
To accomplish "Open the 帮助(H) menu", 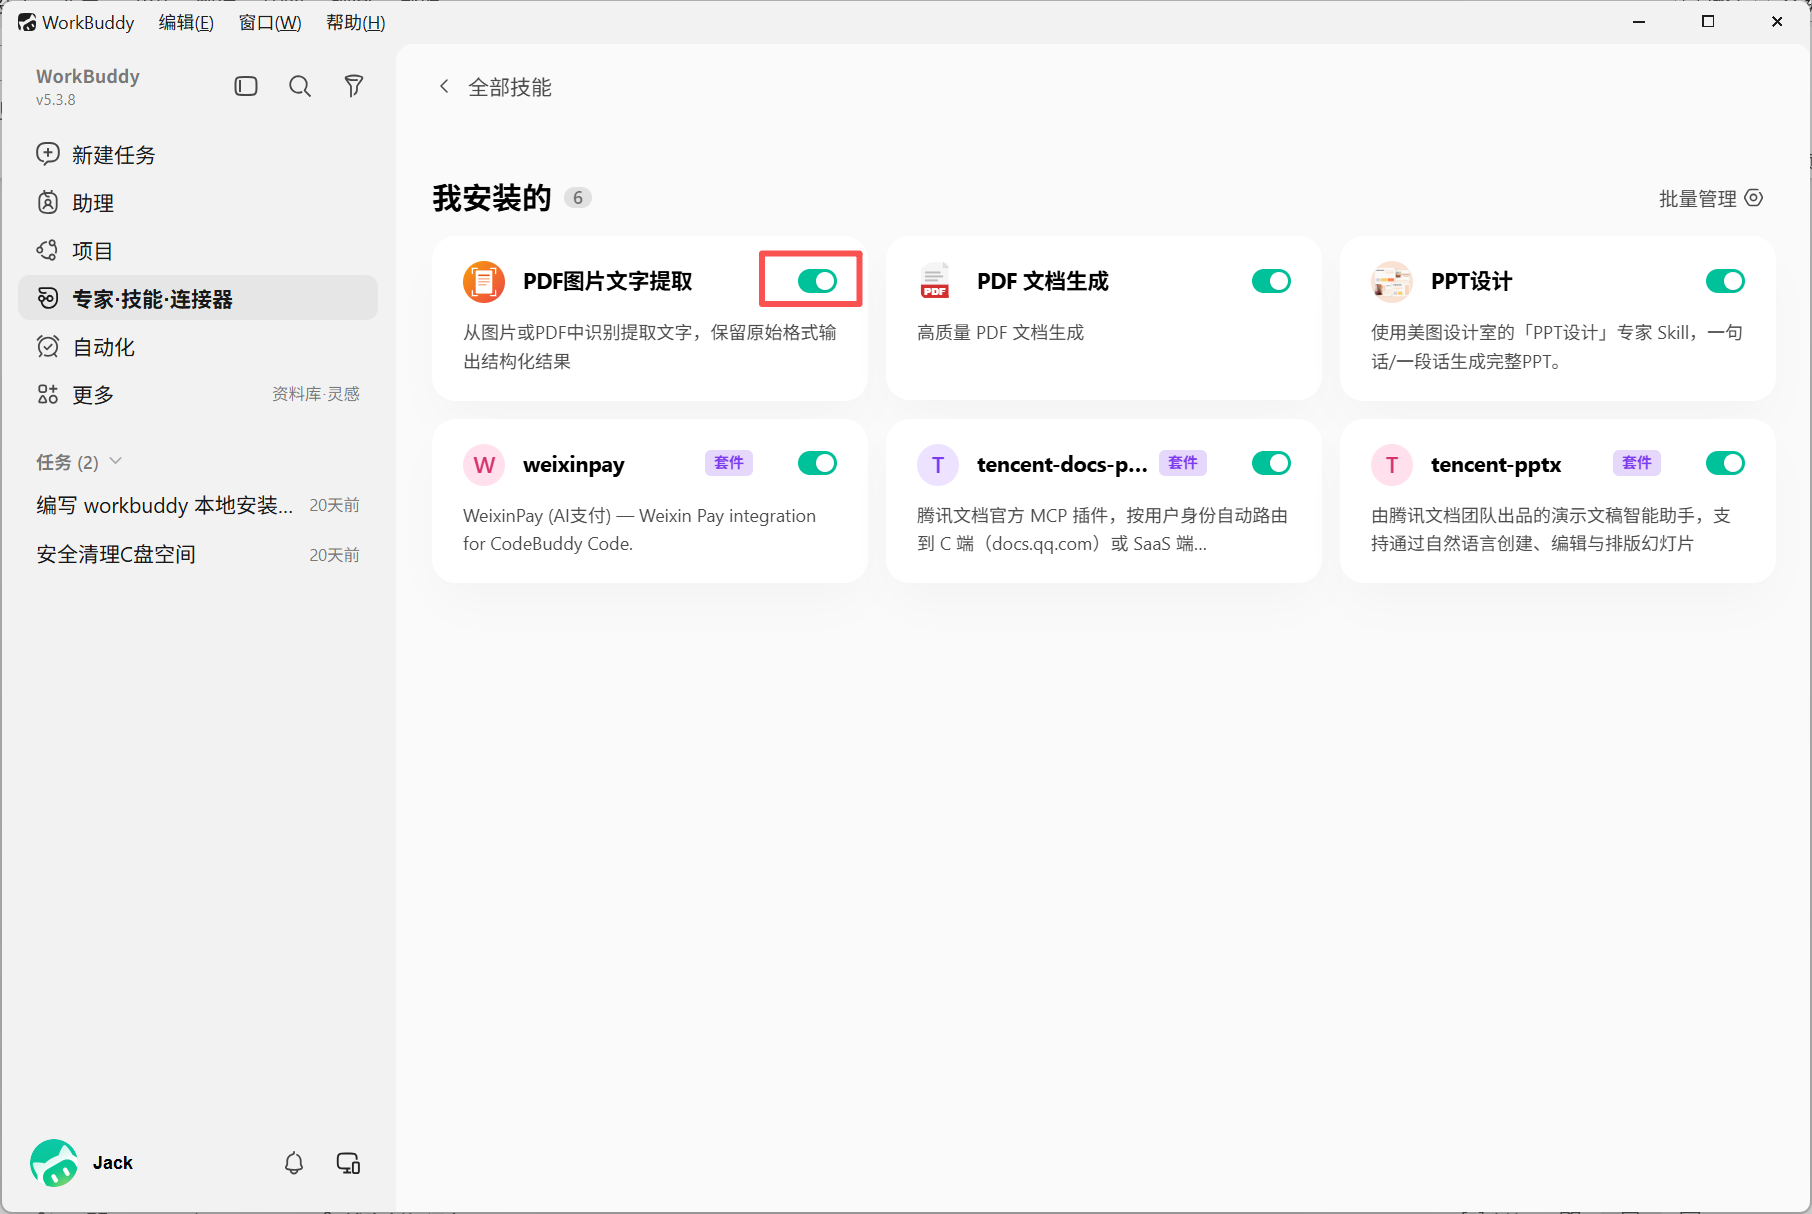I will click(x=356, y=22).
